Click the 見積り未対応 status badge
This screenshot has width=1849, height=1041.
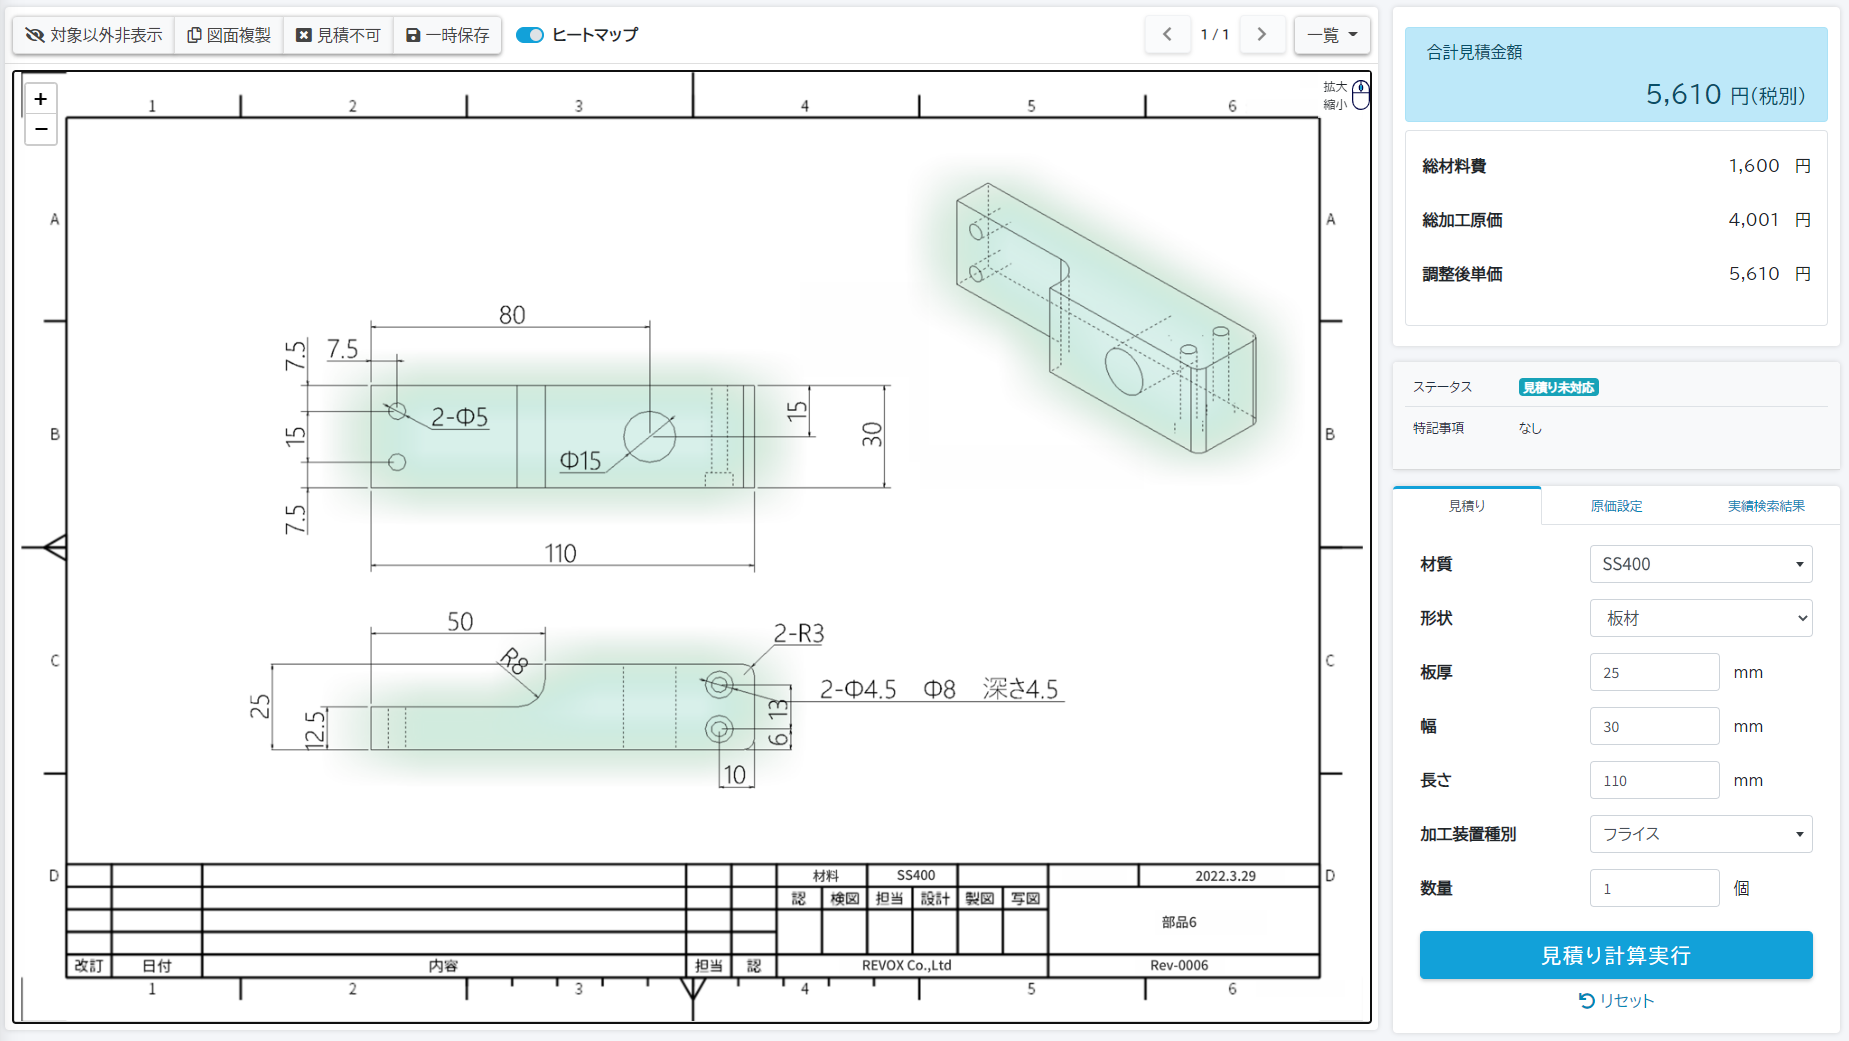[1558, 388]
